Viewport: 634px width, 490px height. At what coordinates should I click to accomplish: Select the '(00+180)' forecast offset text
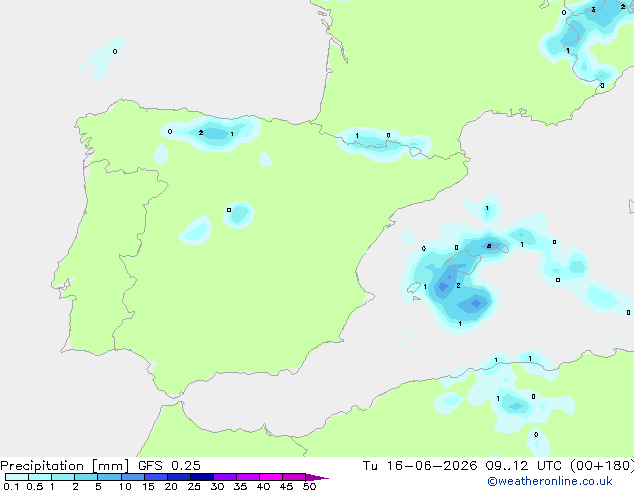point(602,466)
